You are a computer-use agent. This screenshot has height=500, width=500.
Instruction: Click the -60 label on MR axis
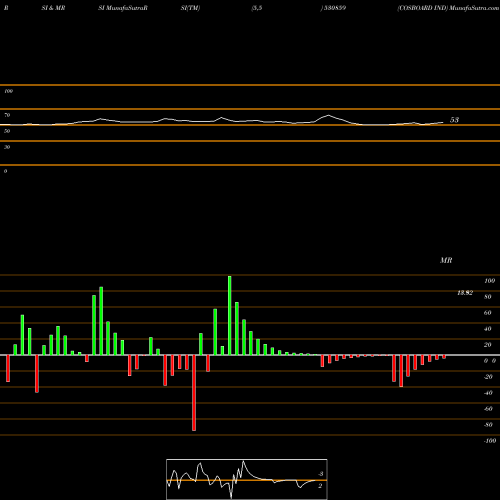(488, 409)
